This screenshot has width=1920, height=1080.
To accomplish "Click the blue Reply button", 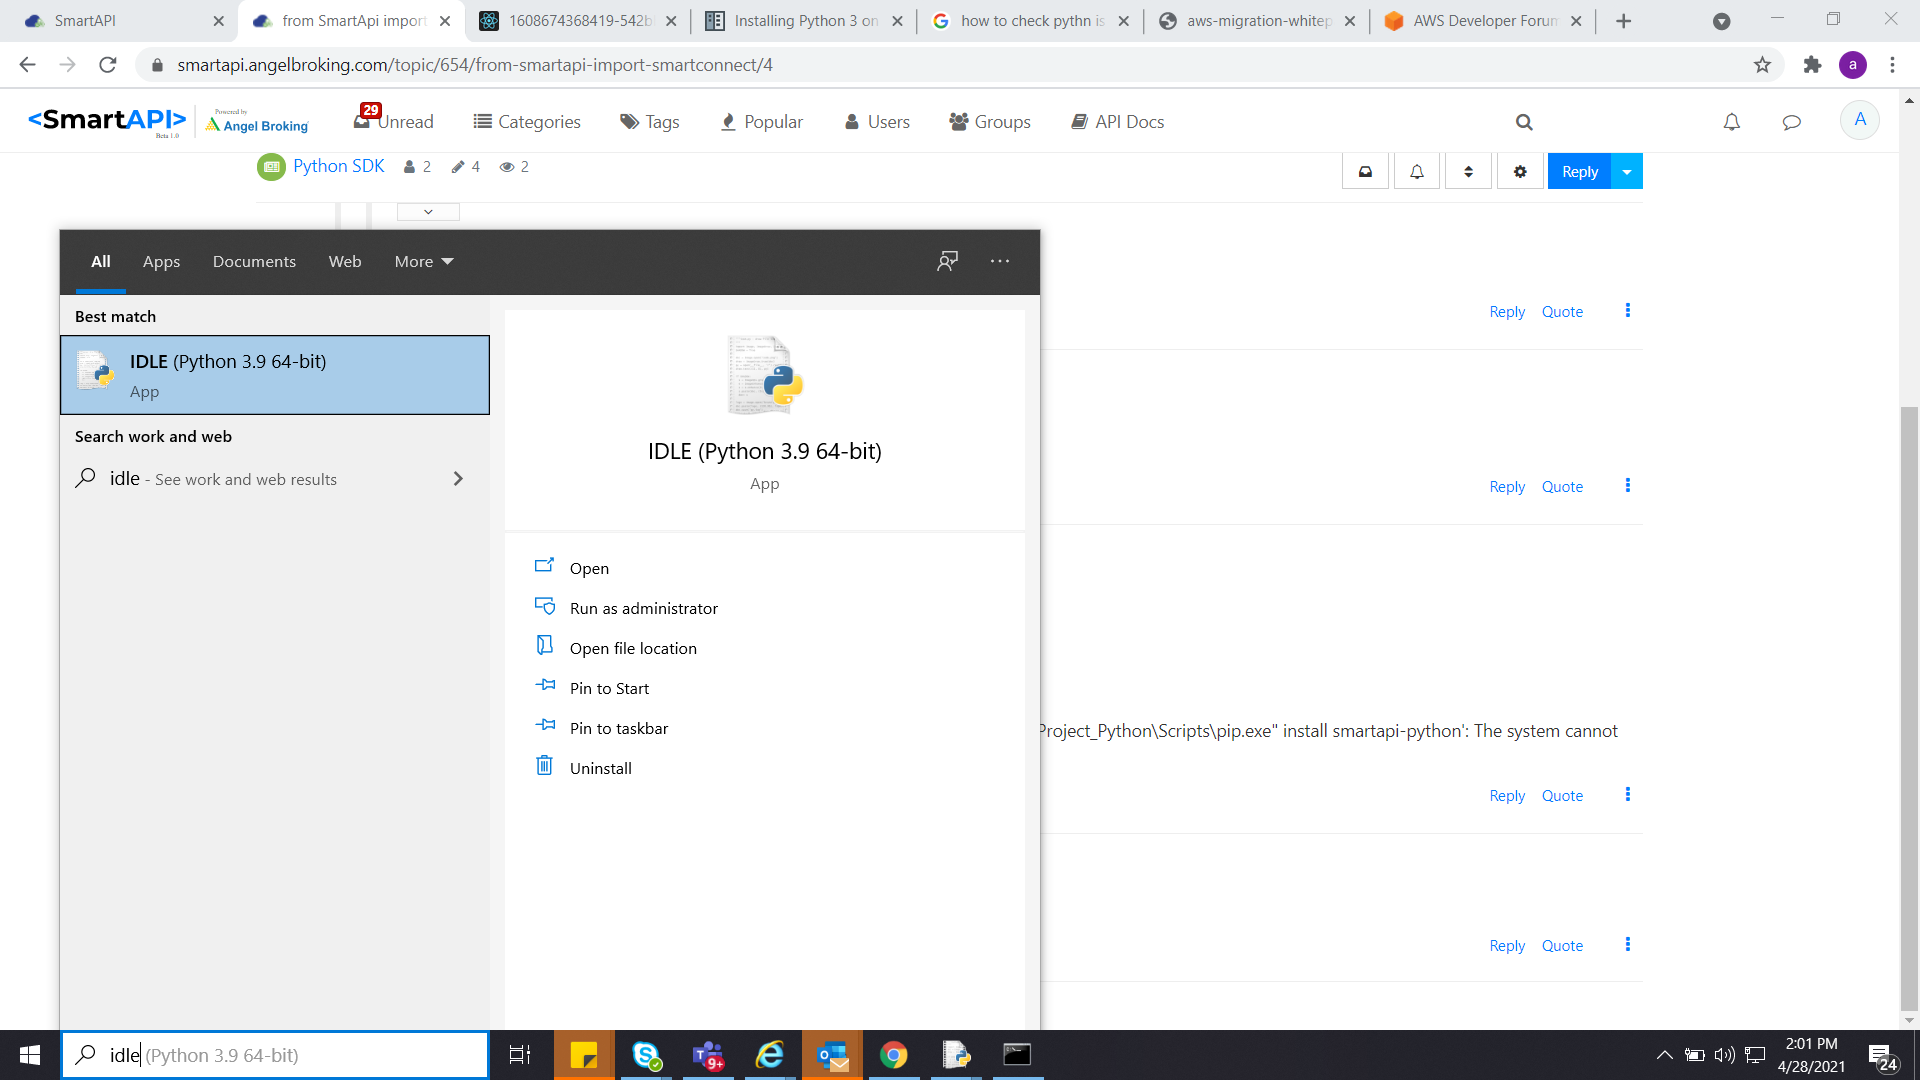I will coord(1580,171).
